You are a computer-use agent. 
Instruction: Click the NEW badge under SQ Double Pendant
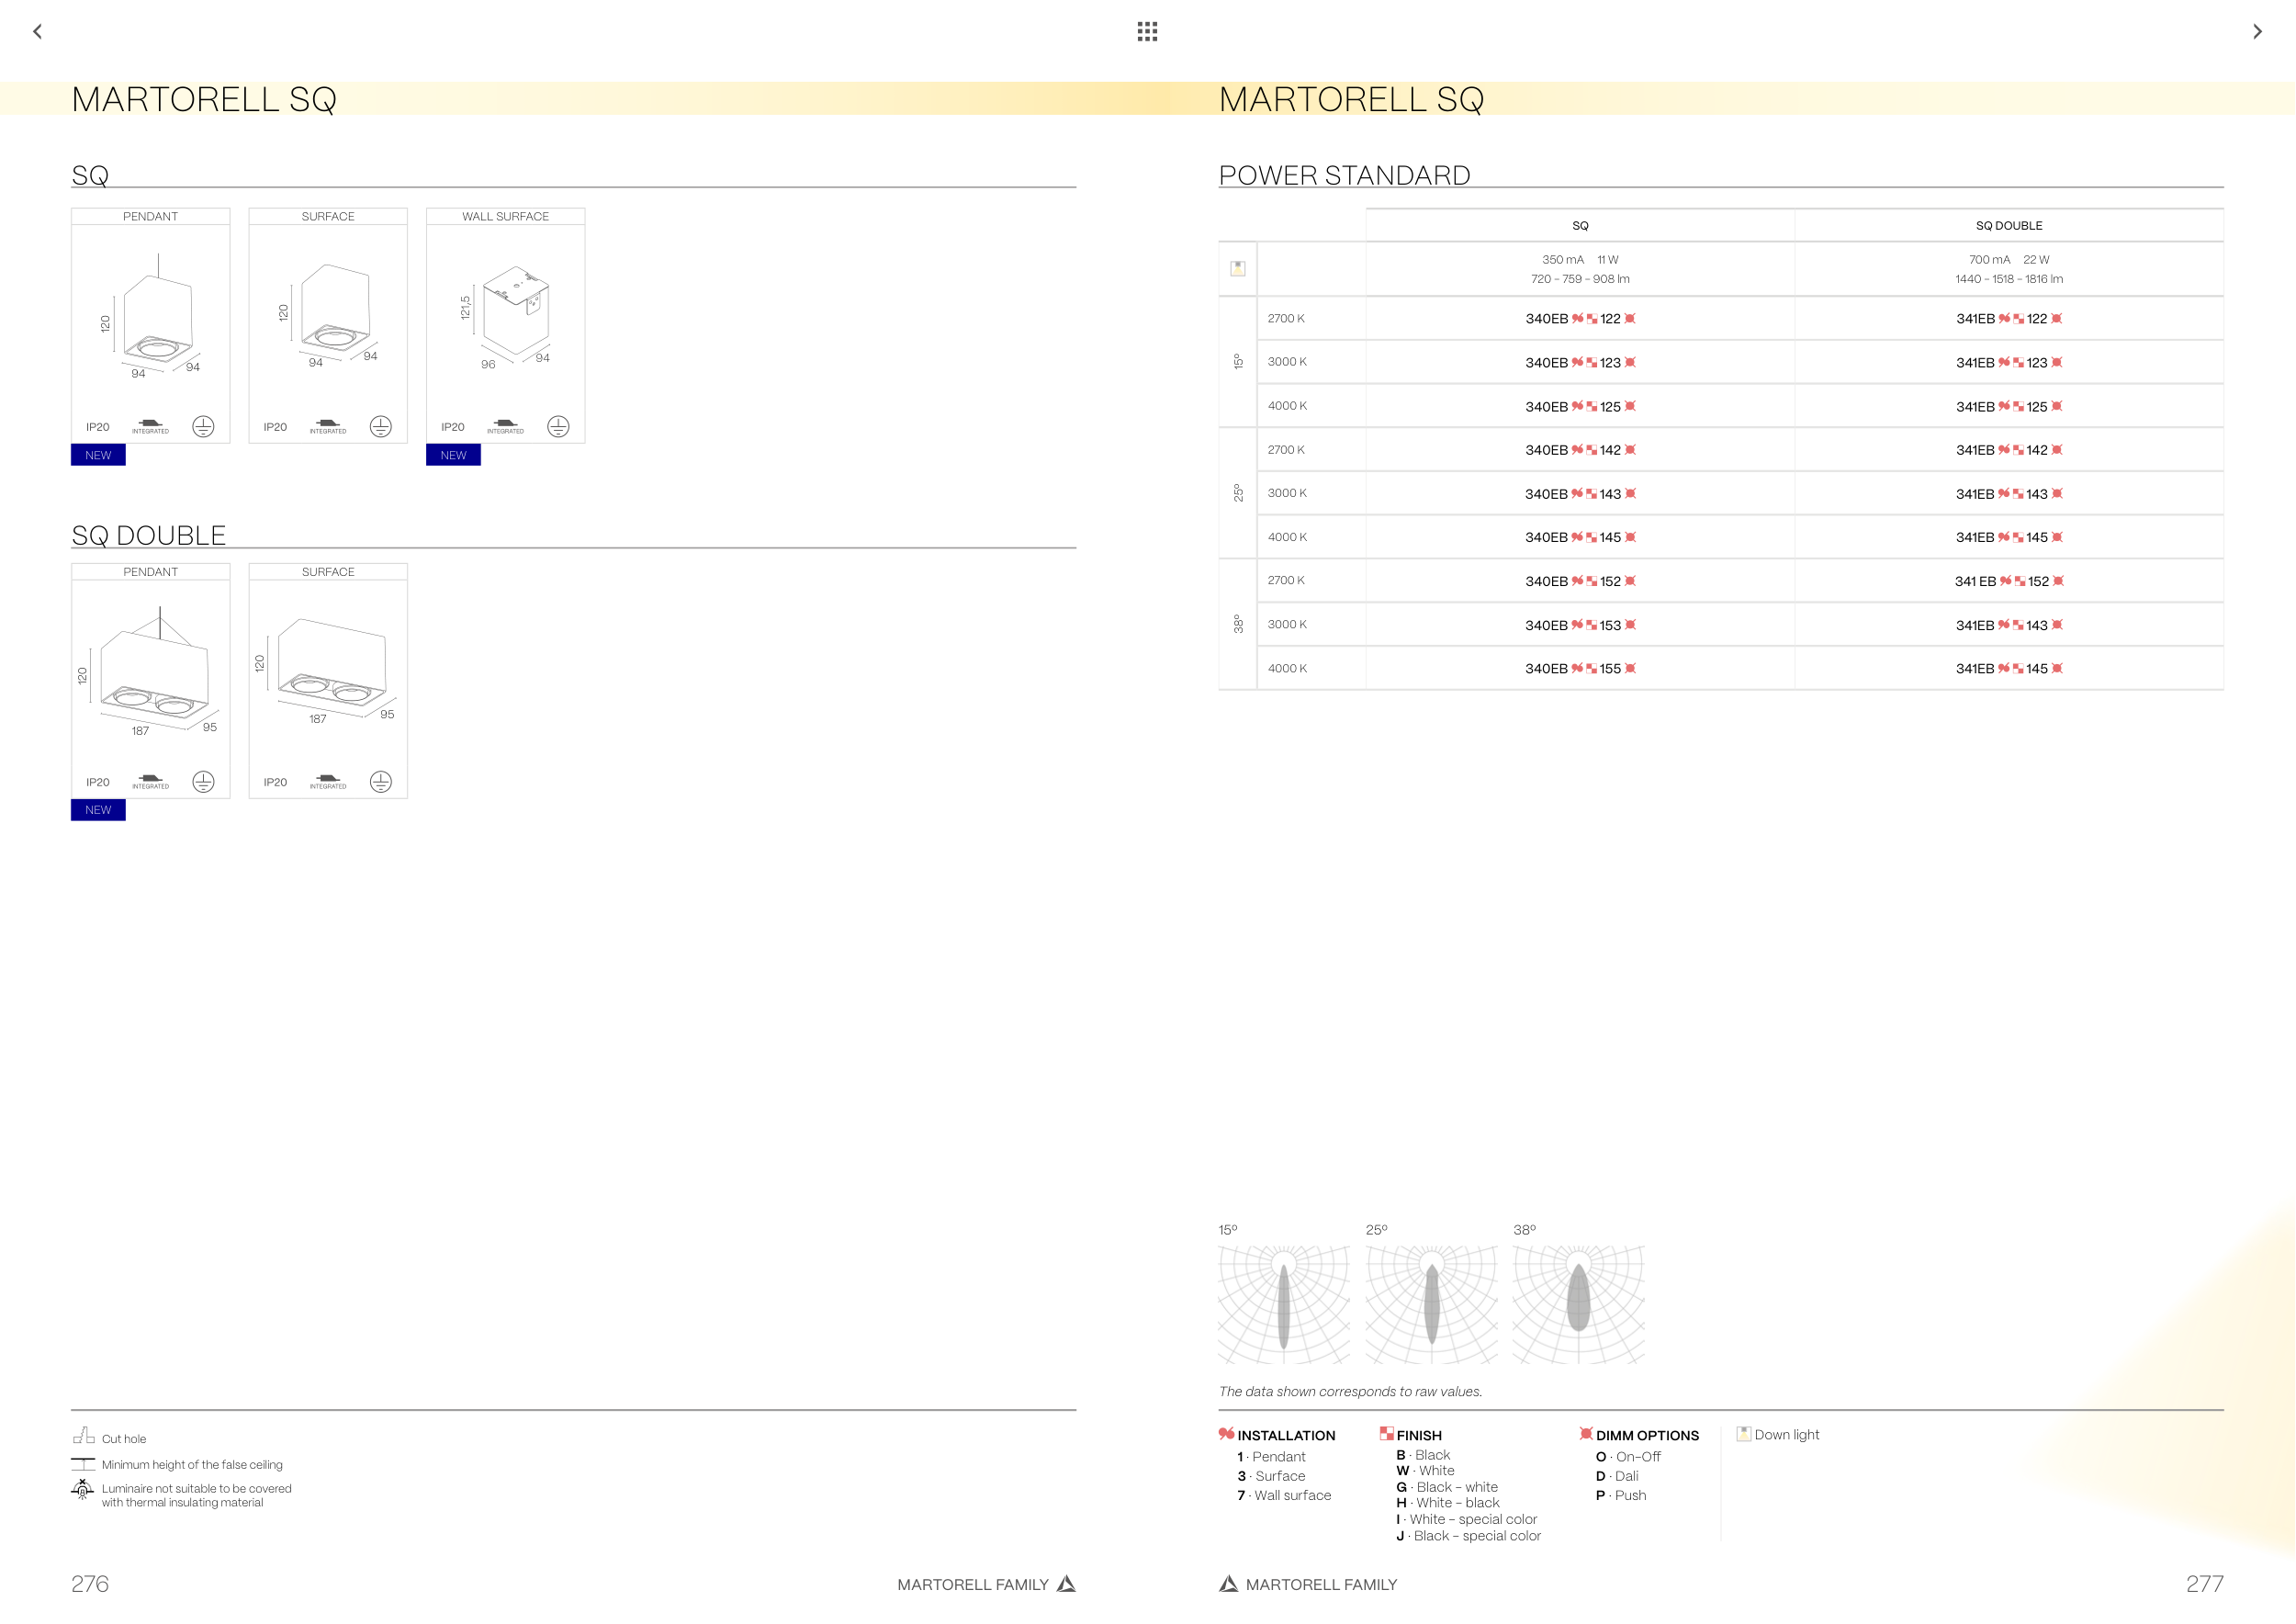(x=98, y=810)
